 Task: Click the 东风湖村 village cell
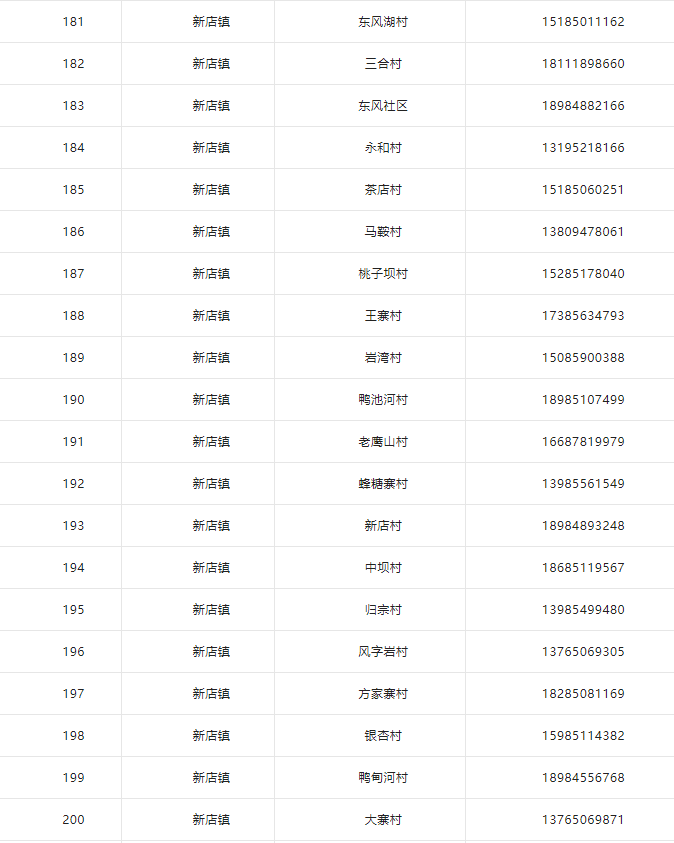click(x=383, y=22)
